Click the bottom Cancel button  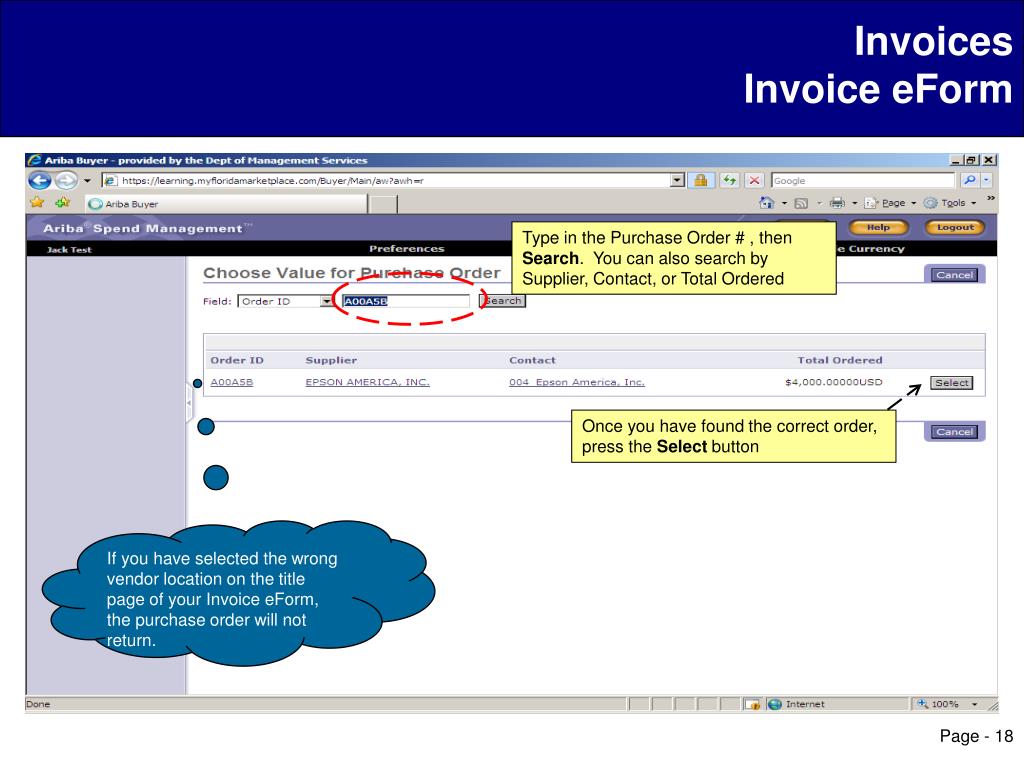pos(954,432)
